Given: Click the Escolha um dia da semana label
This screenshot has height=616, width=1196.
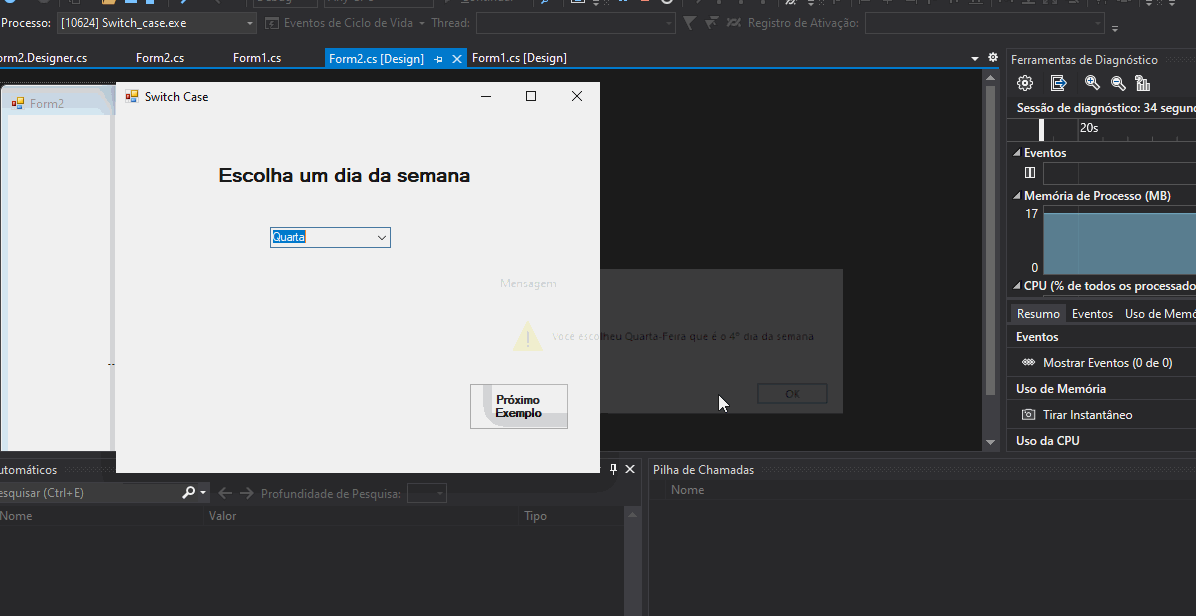Looking at the screenshot, I should 344,175.
